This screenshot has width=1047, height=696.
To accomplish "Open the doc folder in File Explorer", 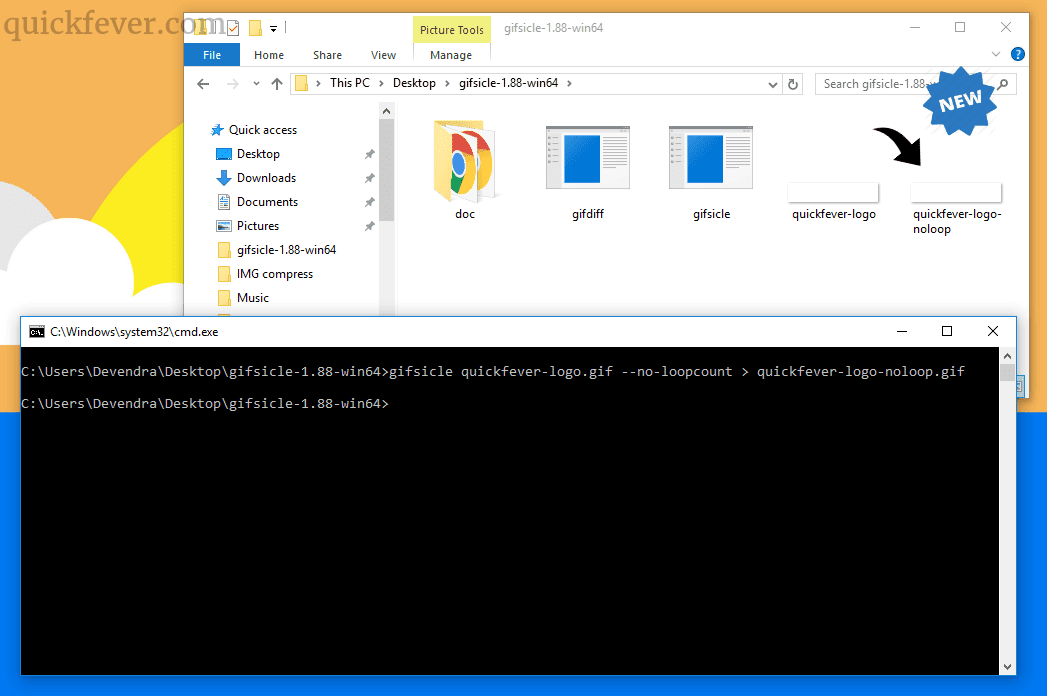I will (x=465, y=170).
